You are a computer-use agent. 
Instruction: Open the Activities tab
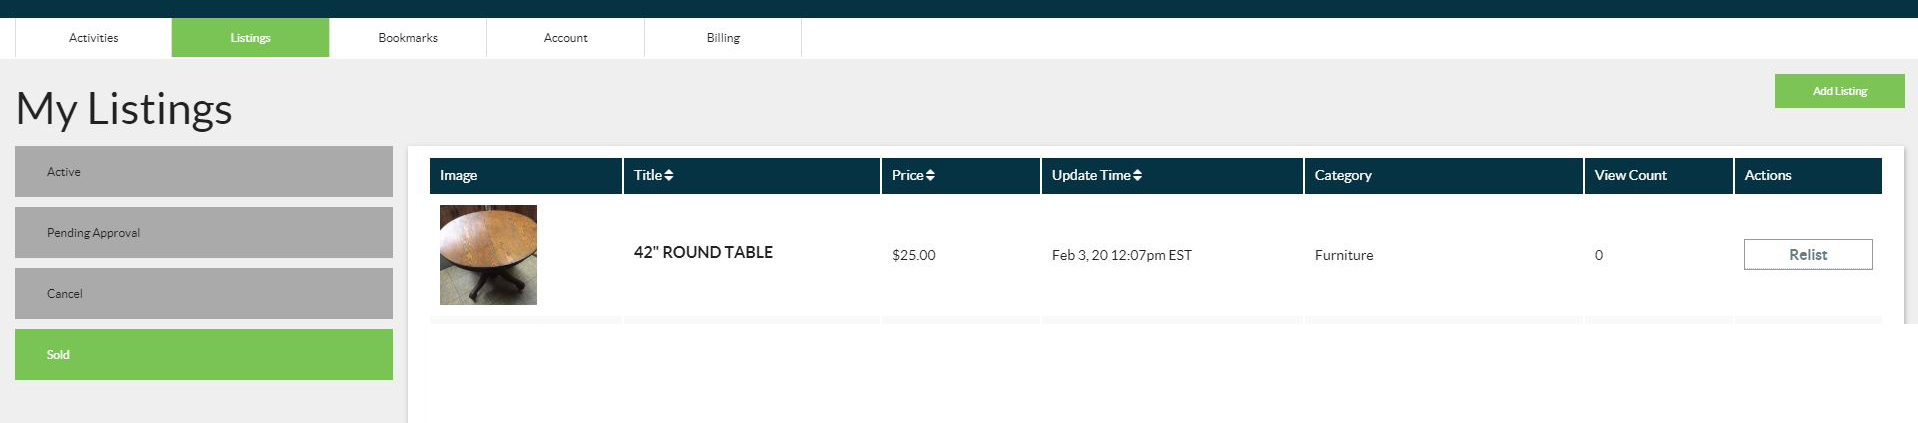(93, 38)
